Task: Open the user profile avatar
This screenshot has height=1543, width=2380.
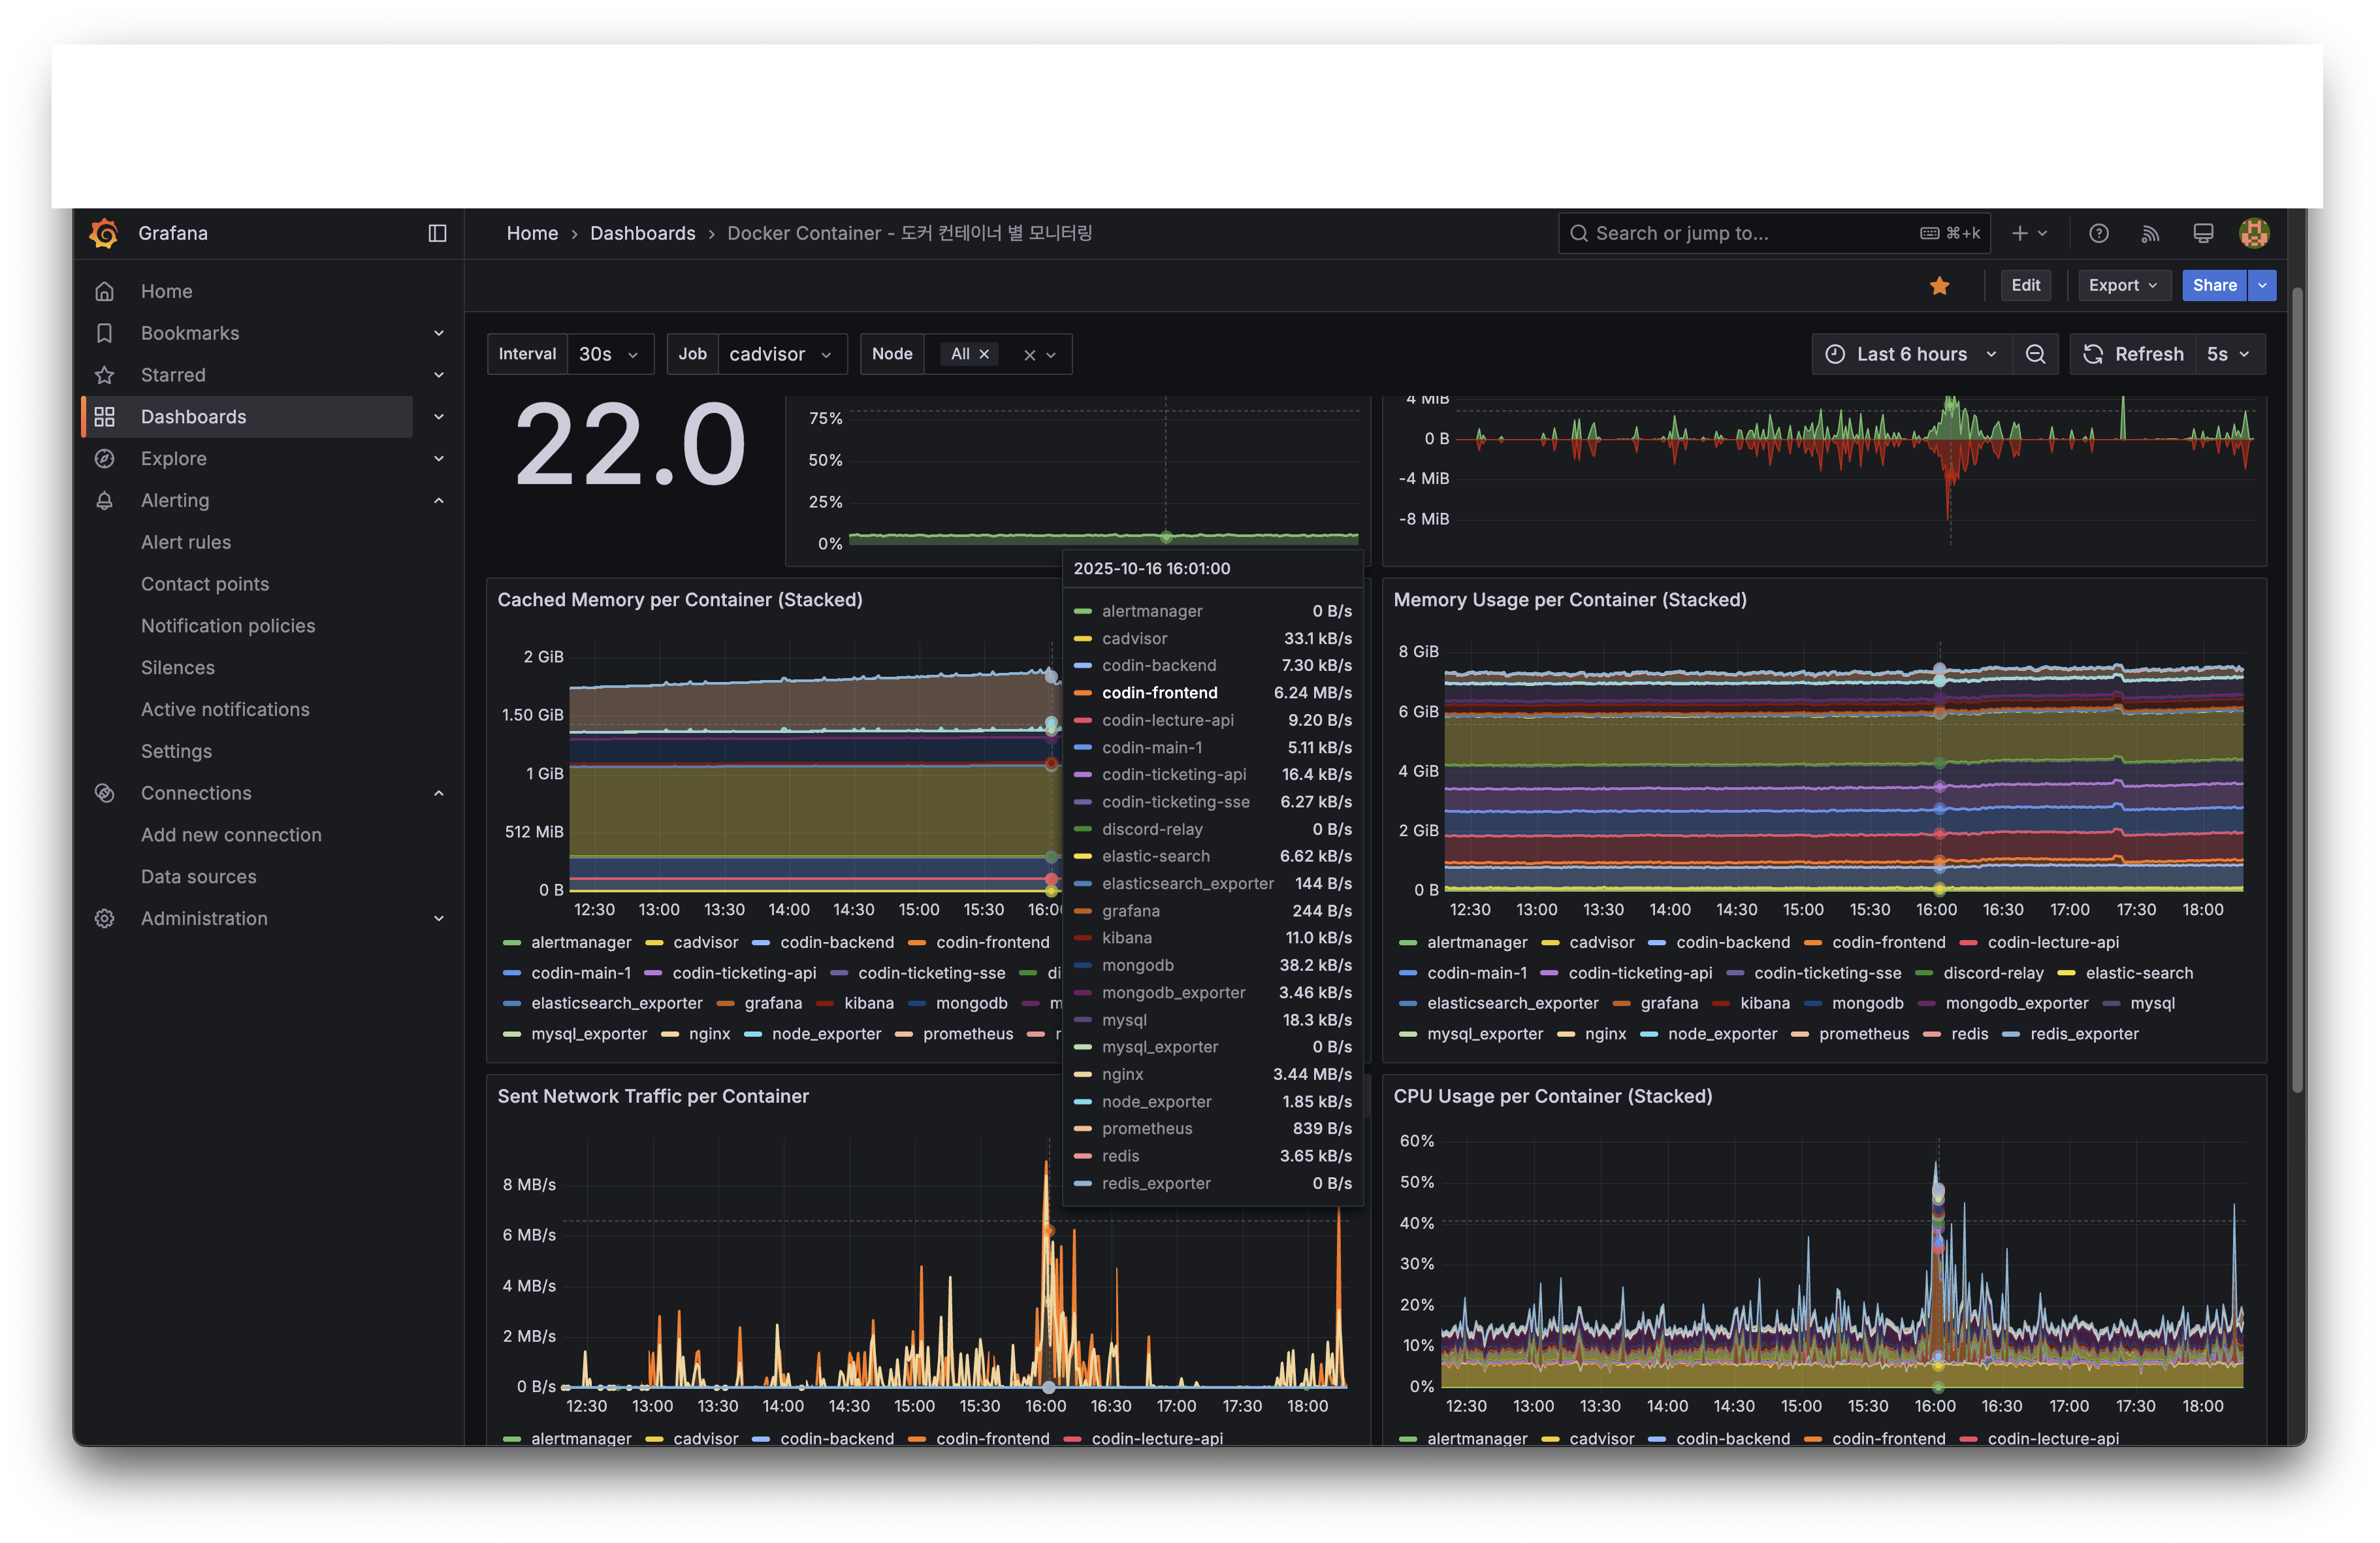Action: point(2253,233)
